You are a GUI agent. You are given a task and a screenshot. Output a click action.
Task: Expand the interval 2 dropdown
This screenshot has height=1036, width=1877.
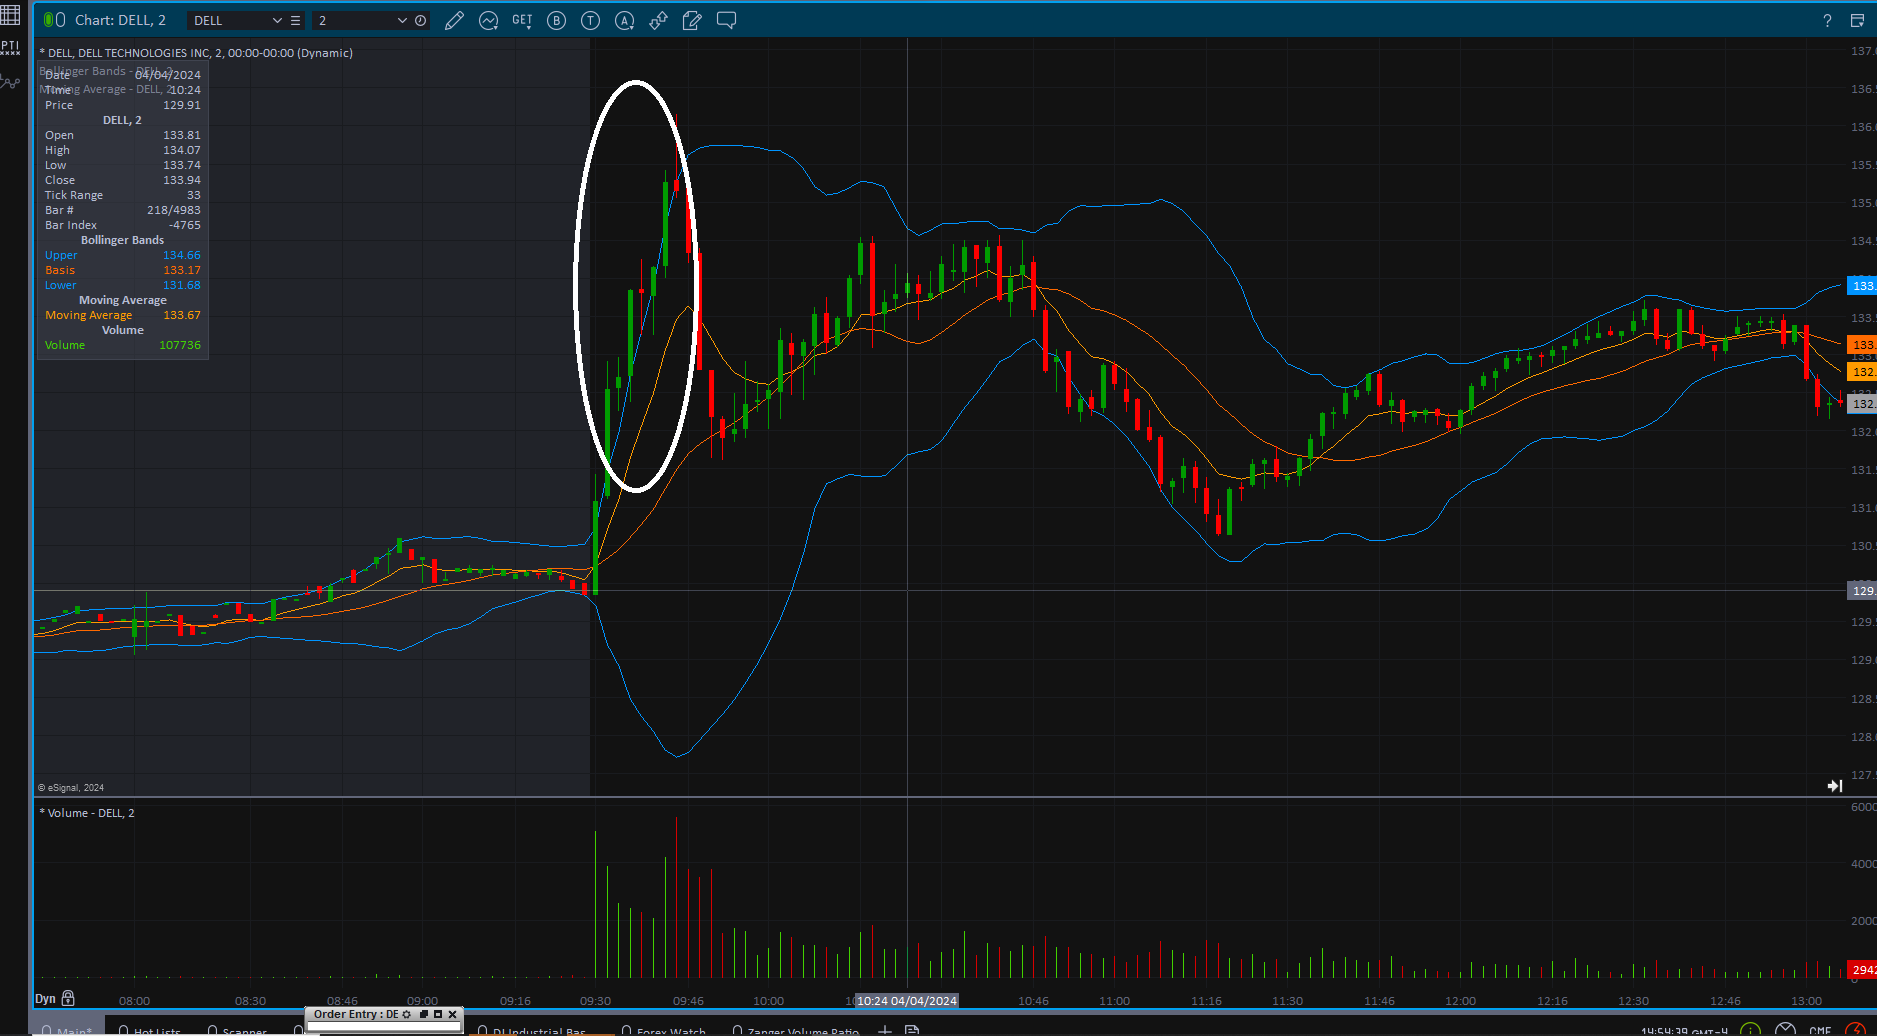402,21
